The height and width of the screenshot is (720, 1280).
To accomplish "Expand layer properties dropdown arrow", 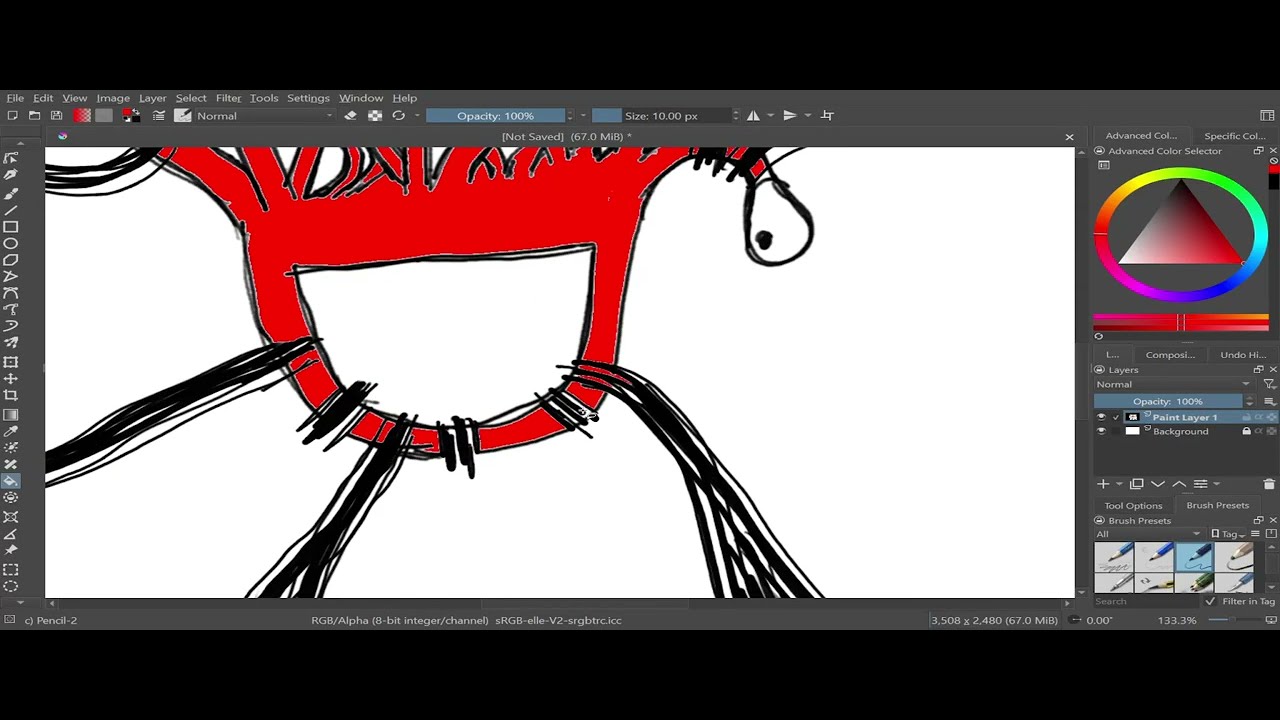I will (x=1216, y=485).
